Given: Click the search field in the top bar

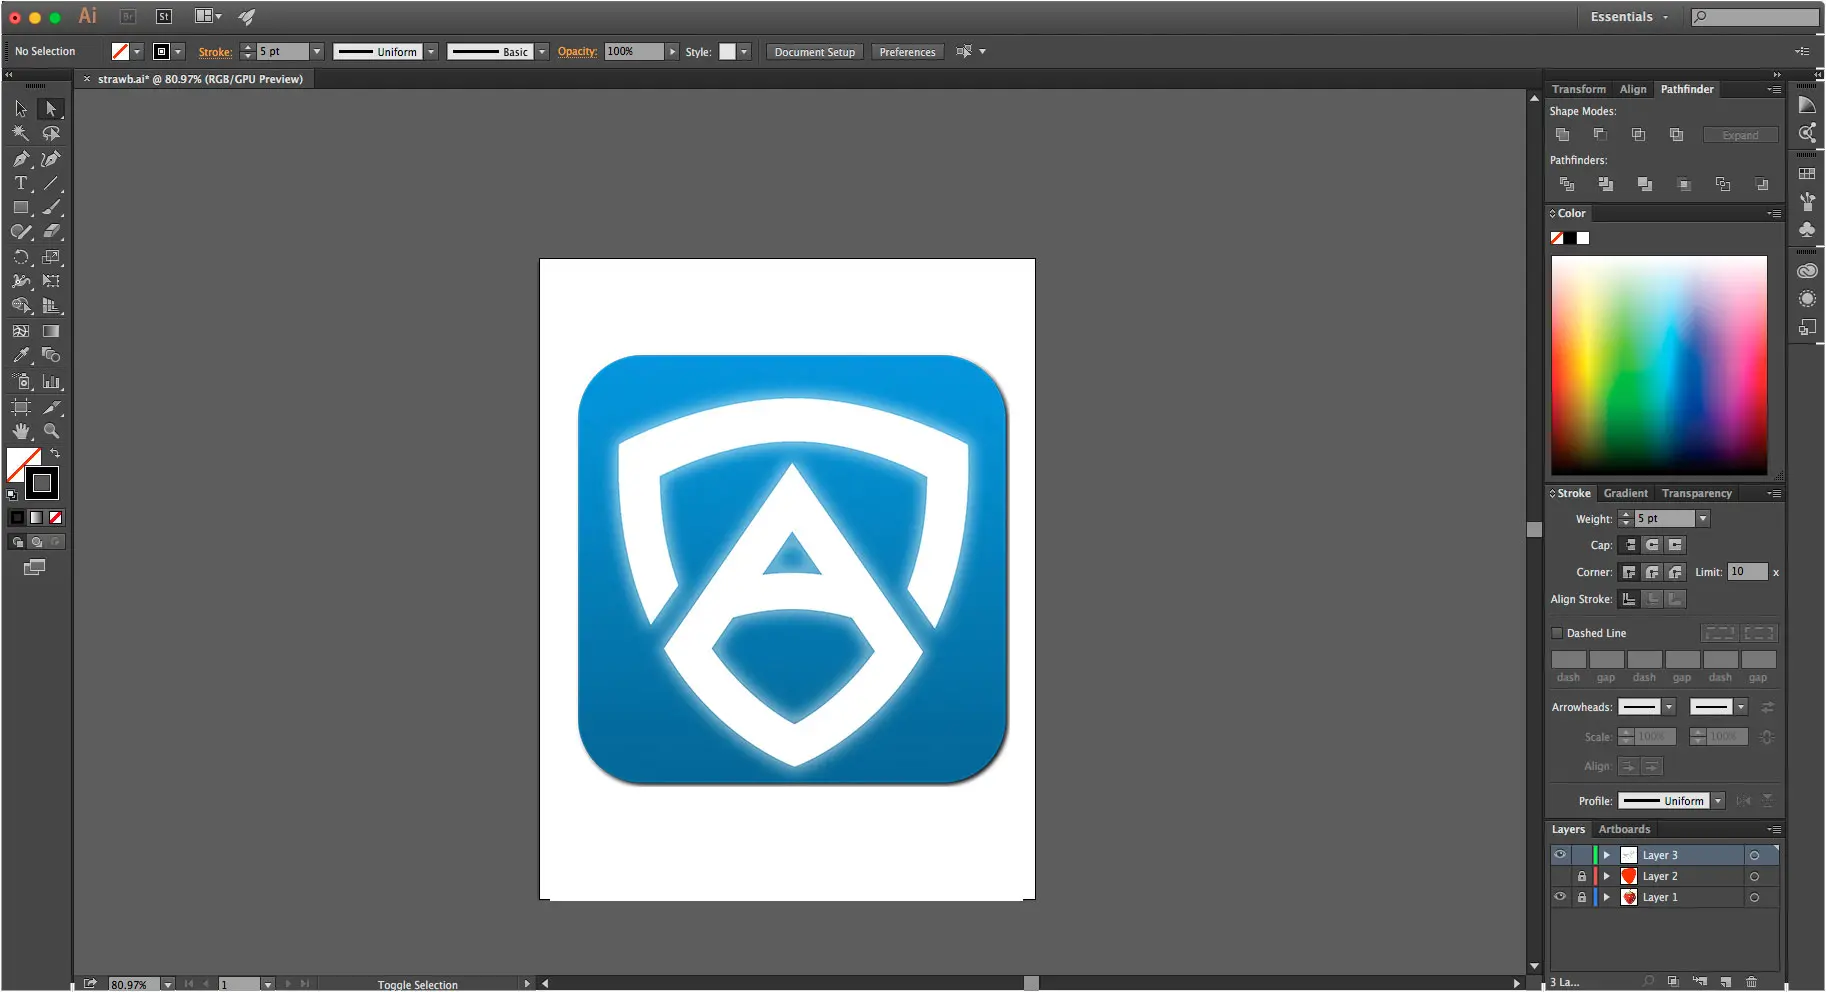Looking at the screenshot, I should pos(1753,17).
